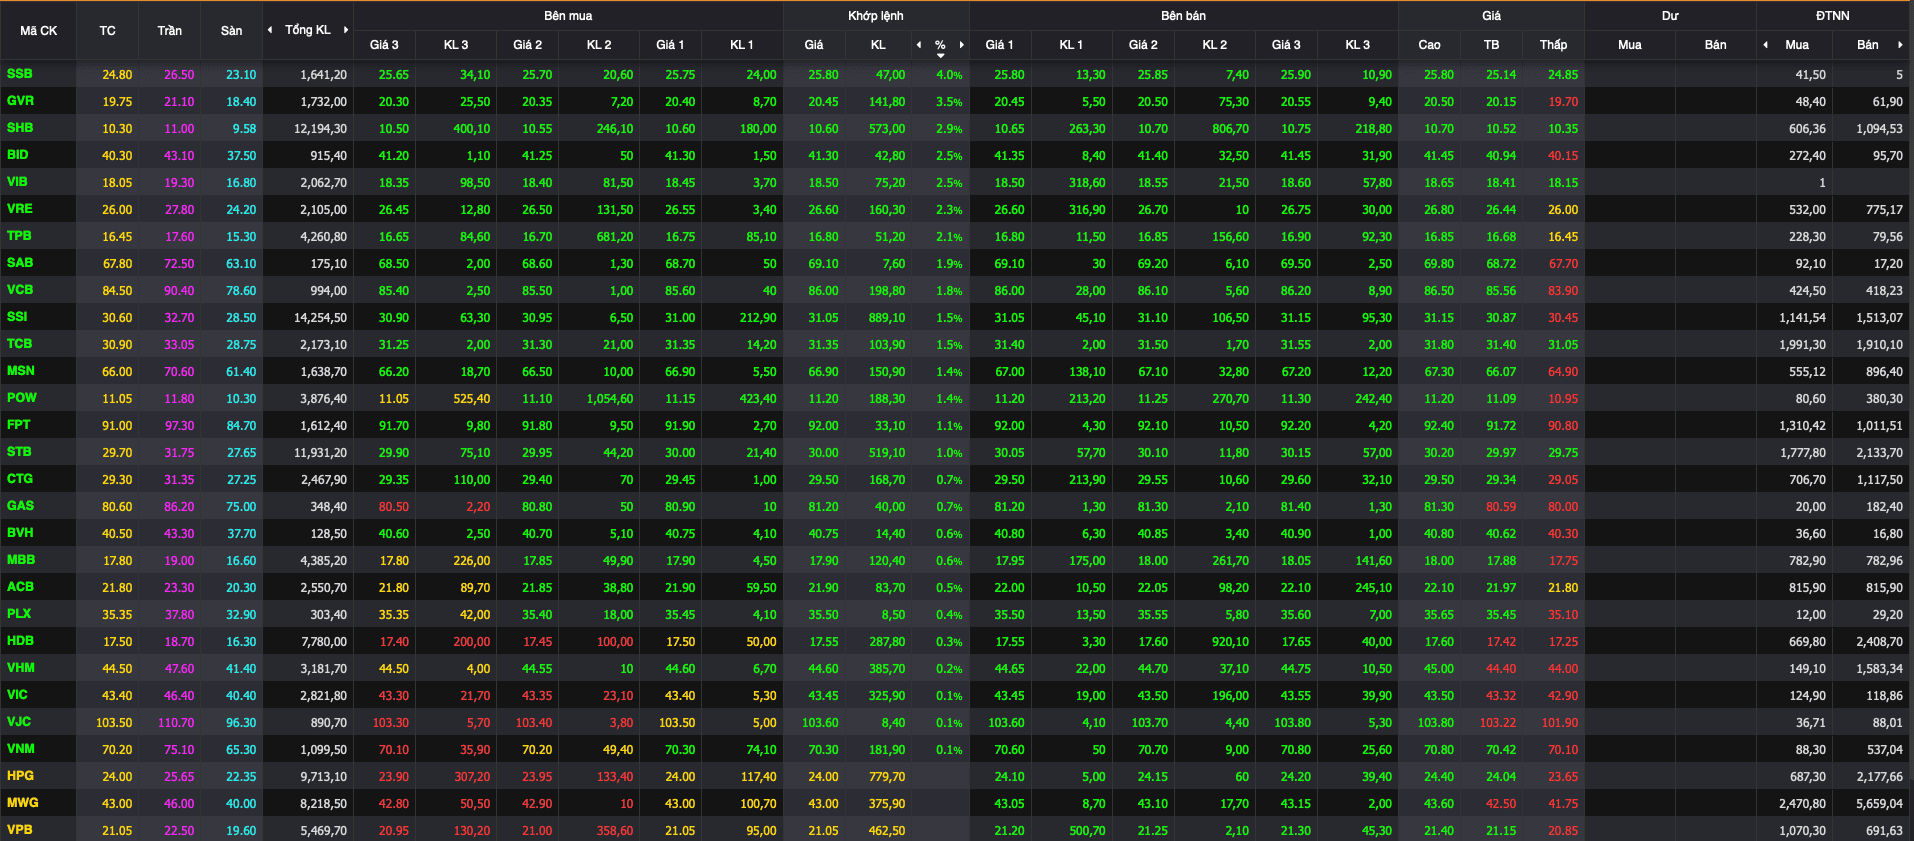Click right arrow after ĐTNN Bán header
Screen dimensions: 1914x841
(x=1900, y=45)
